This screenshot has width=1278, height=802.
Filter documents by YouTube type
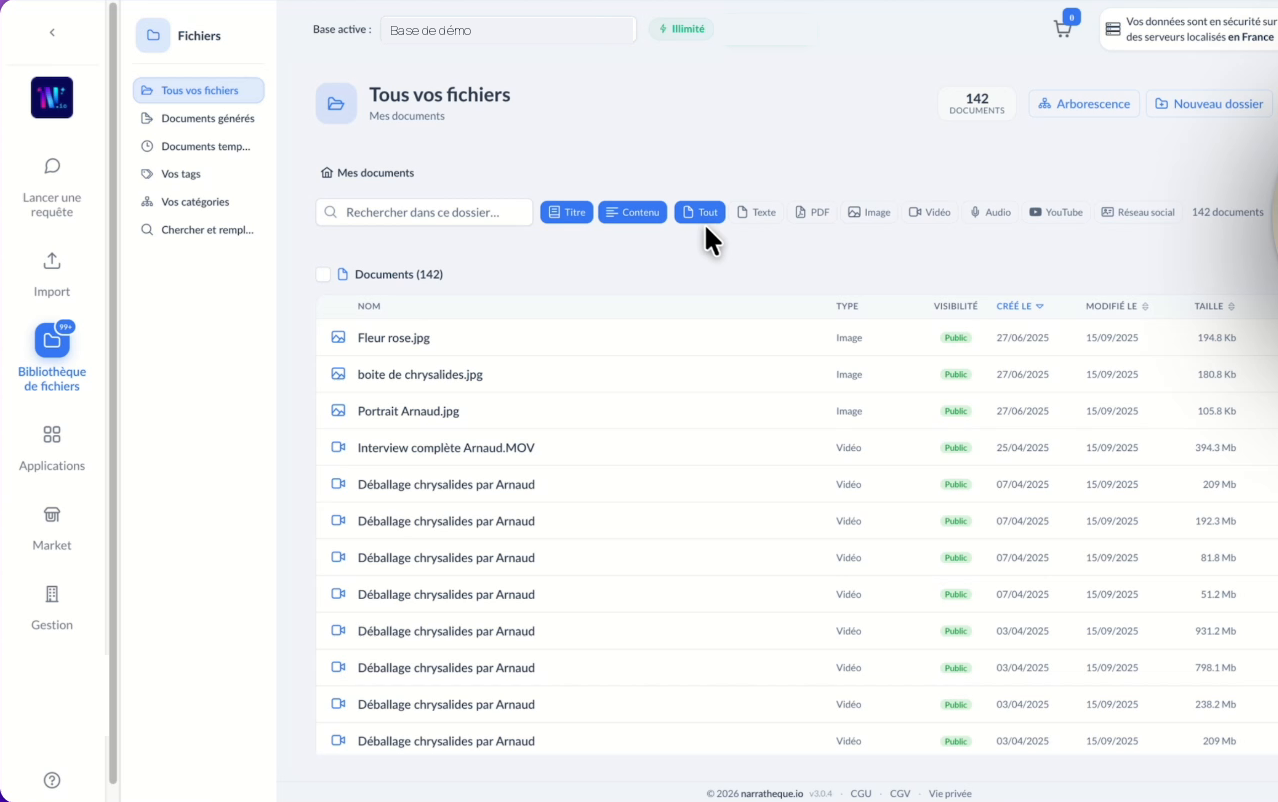click(1056, 212)
